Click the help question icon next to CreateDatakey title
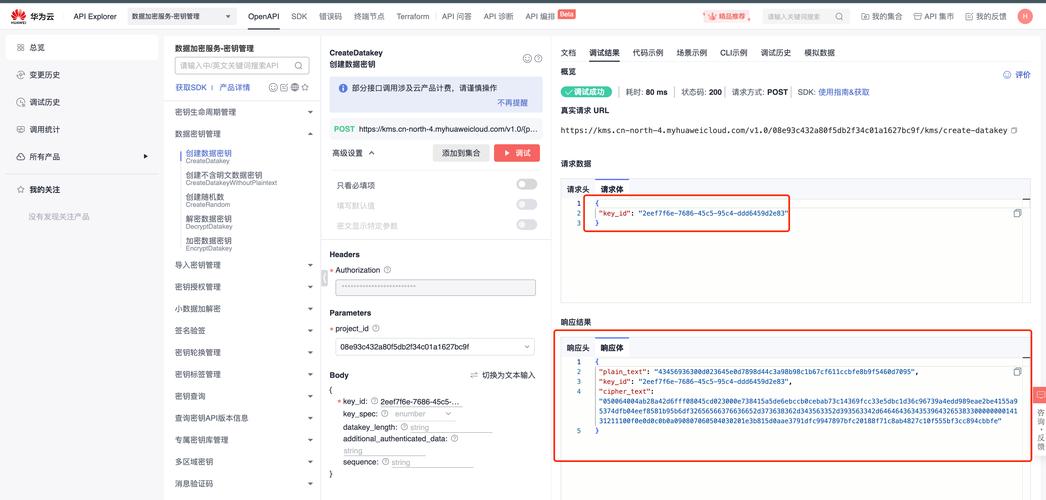 coord(538,59)
